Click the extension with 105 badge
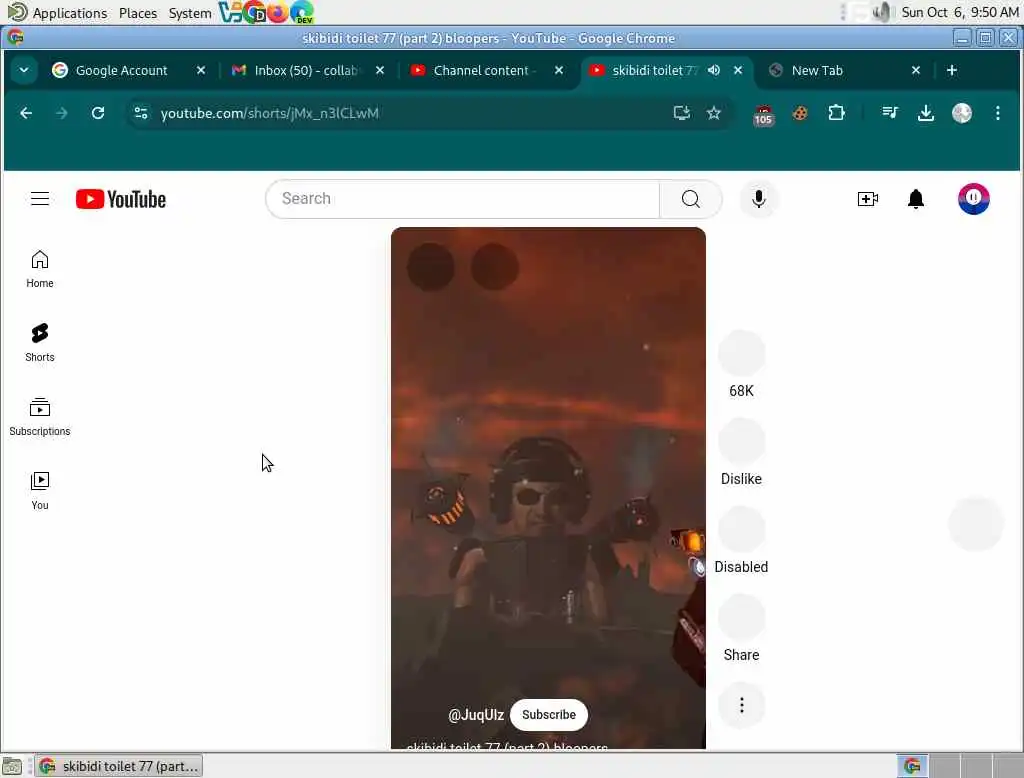Image resolution: width=1024 pixels, height=778 pixels. [x=763, y=114]
